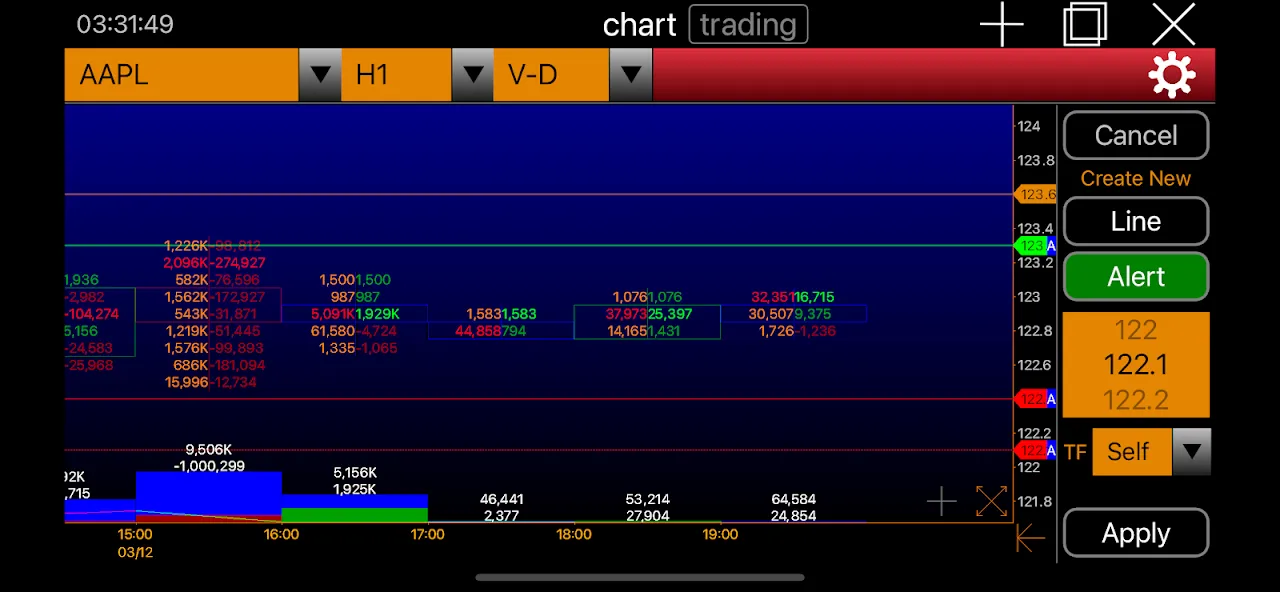The height and width of the screenshot is (592, 1280).
Task: Jump to latest bar with orange arrow
Action: pos(1030,538)
